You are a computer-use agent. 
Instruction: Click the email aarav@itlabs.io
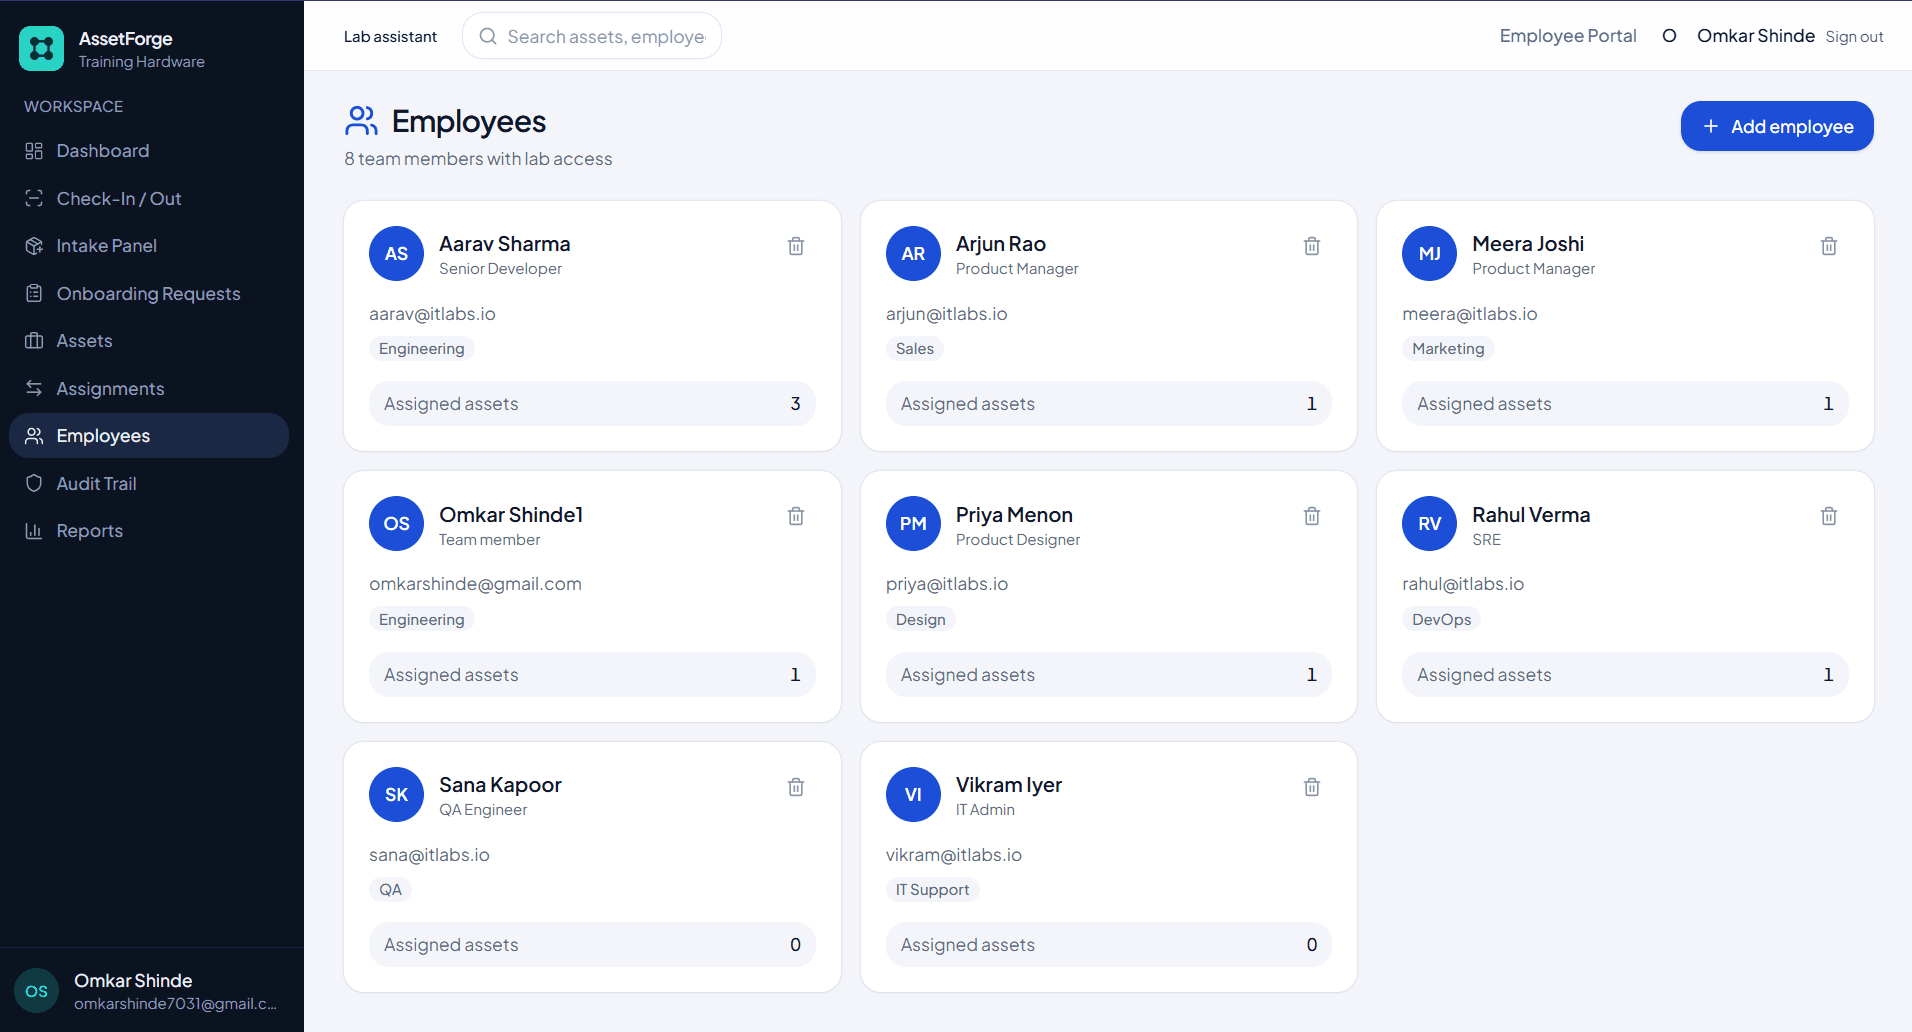point(432,314)
